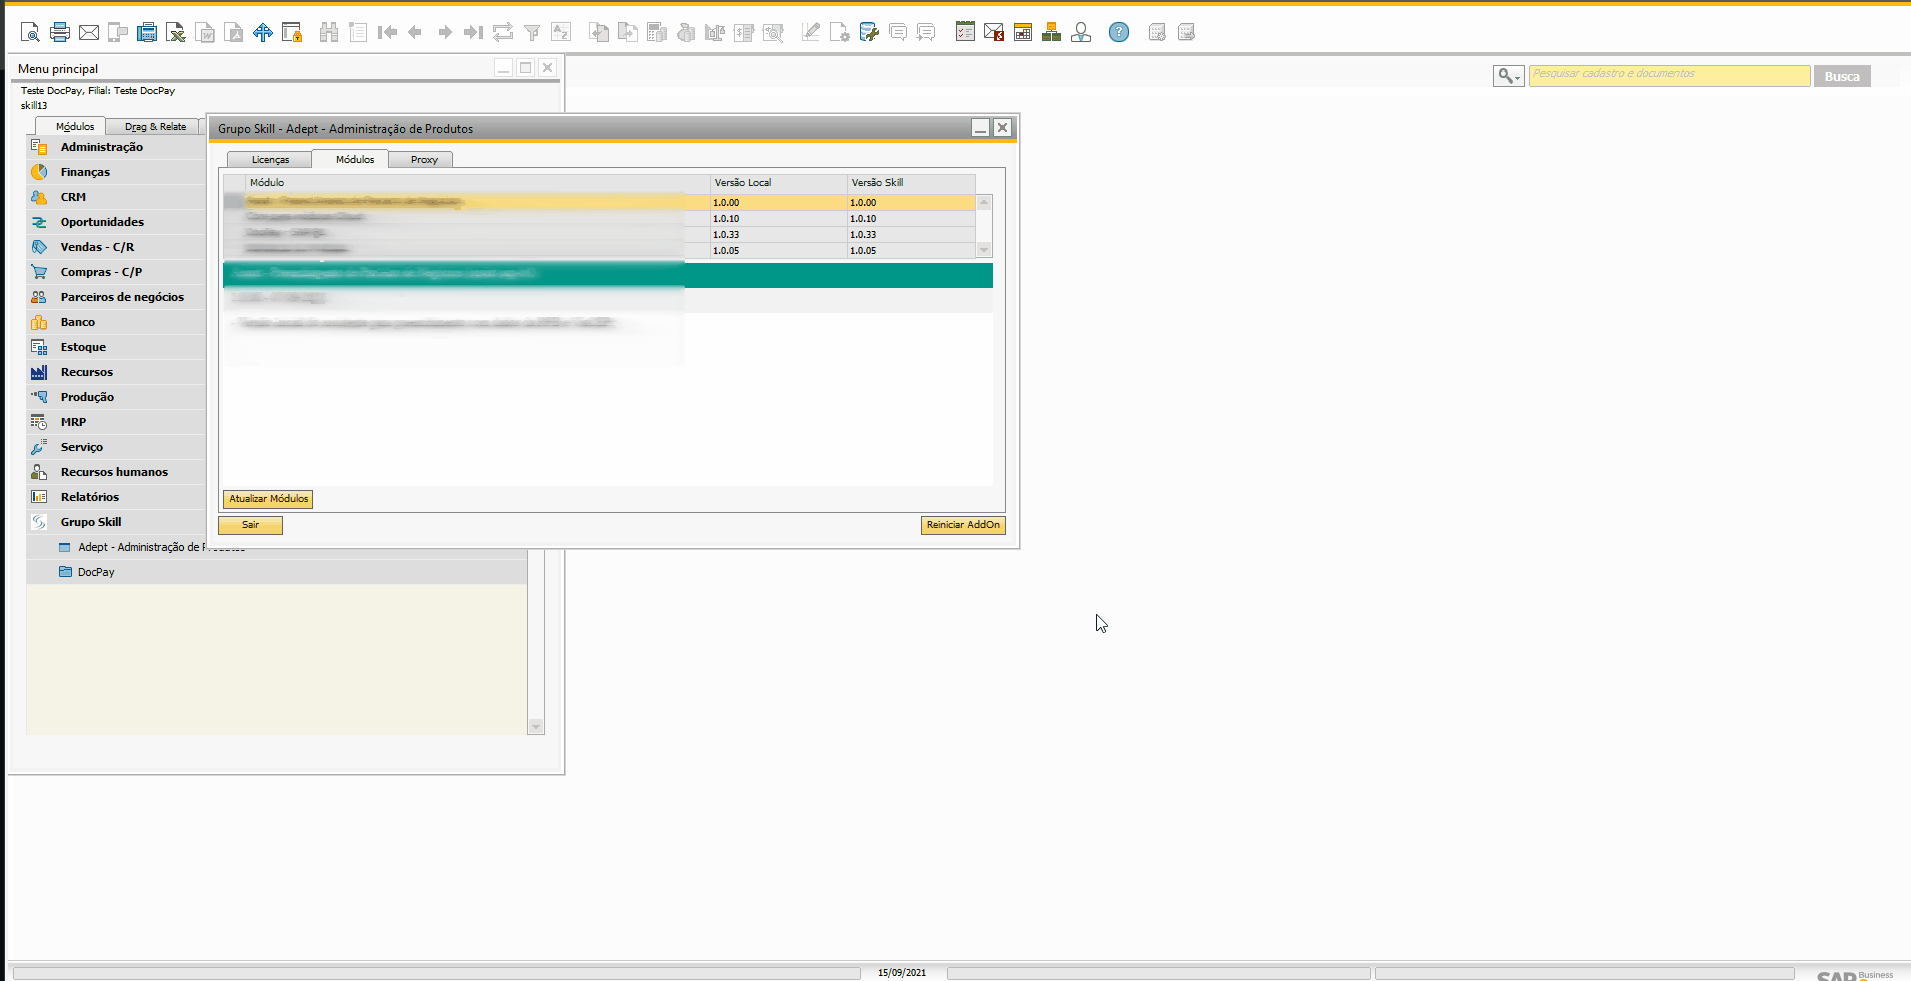Go to Next Record arrow
The width and height of the screenshot is (1911, 981).
click(445, 32)
